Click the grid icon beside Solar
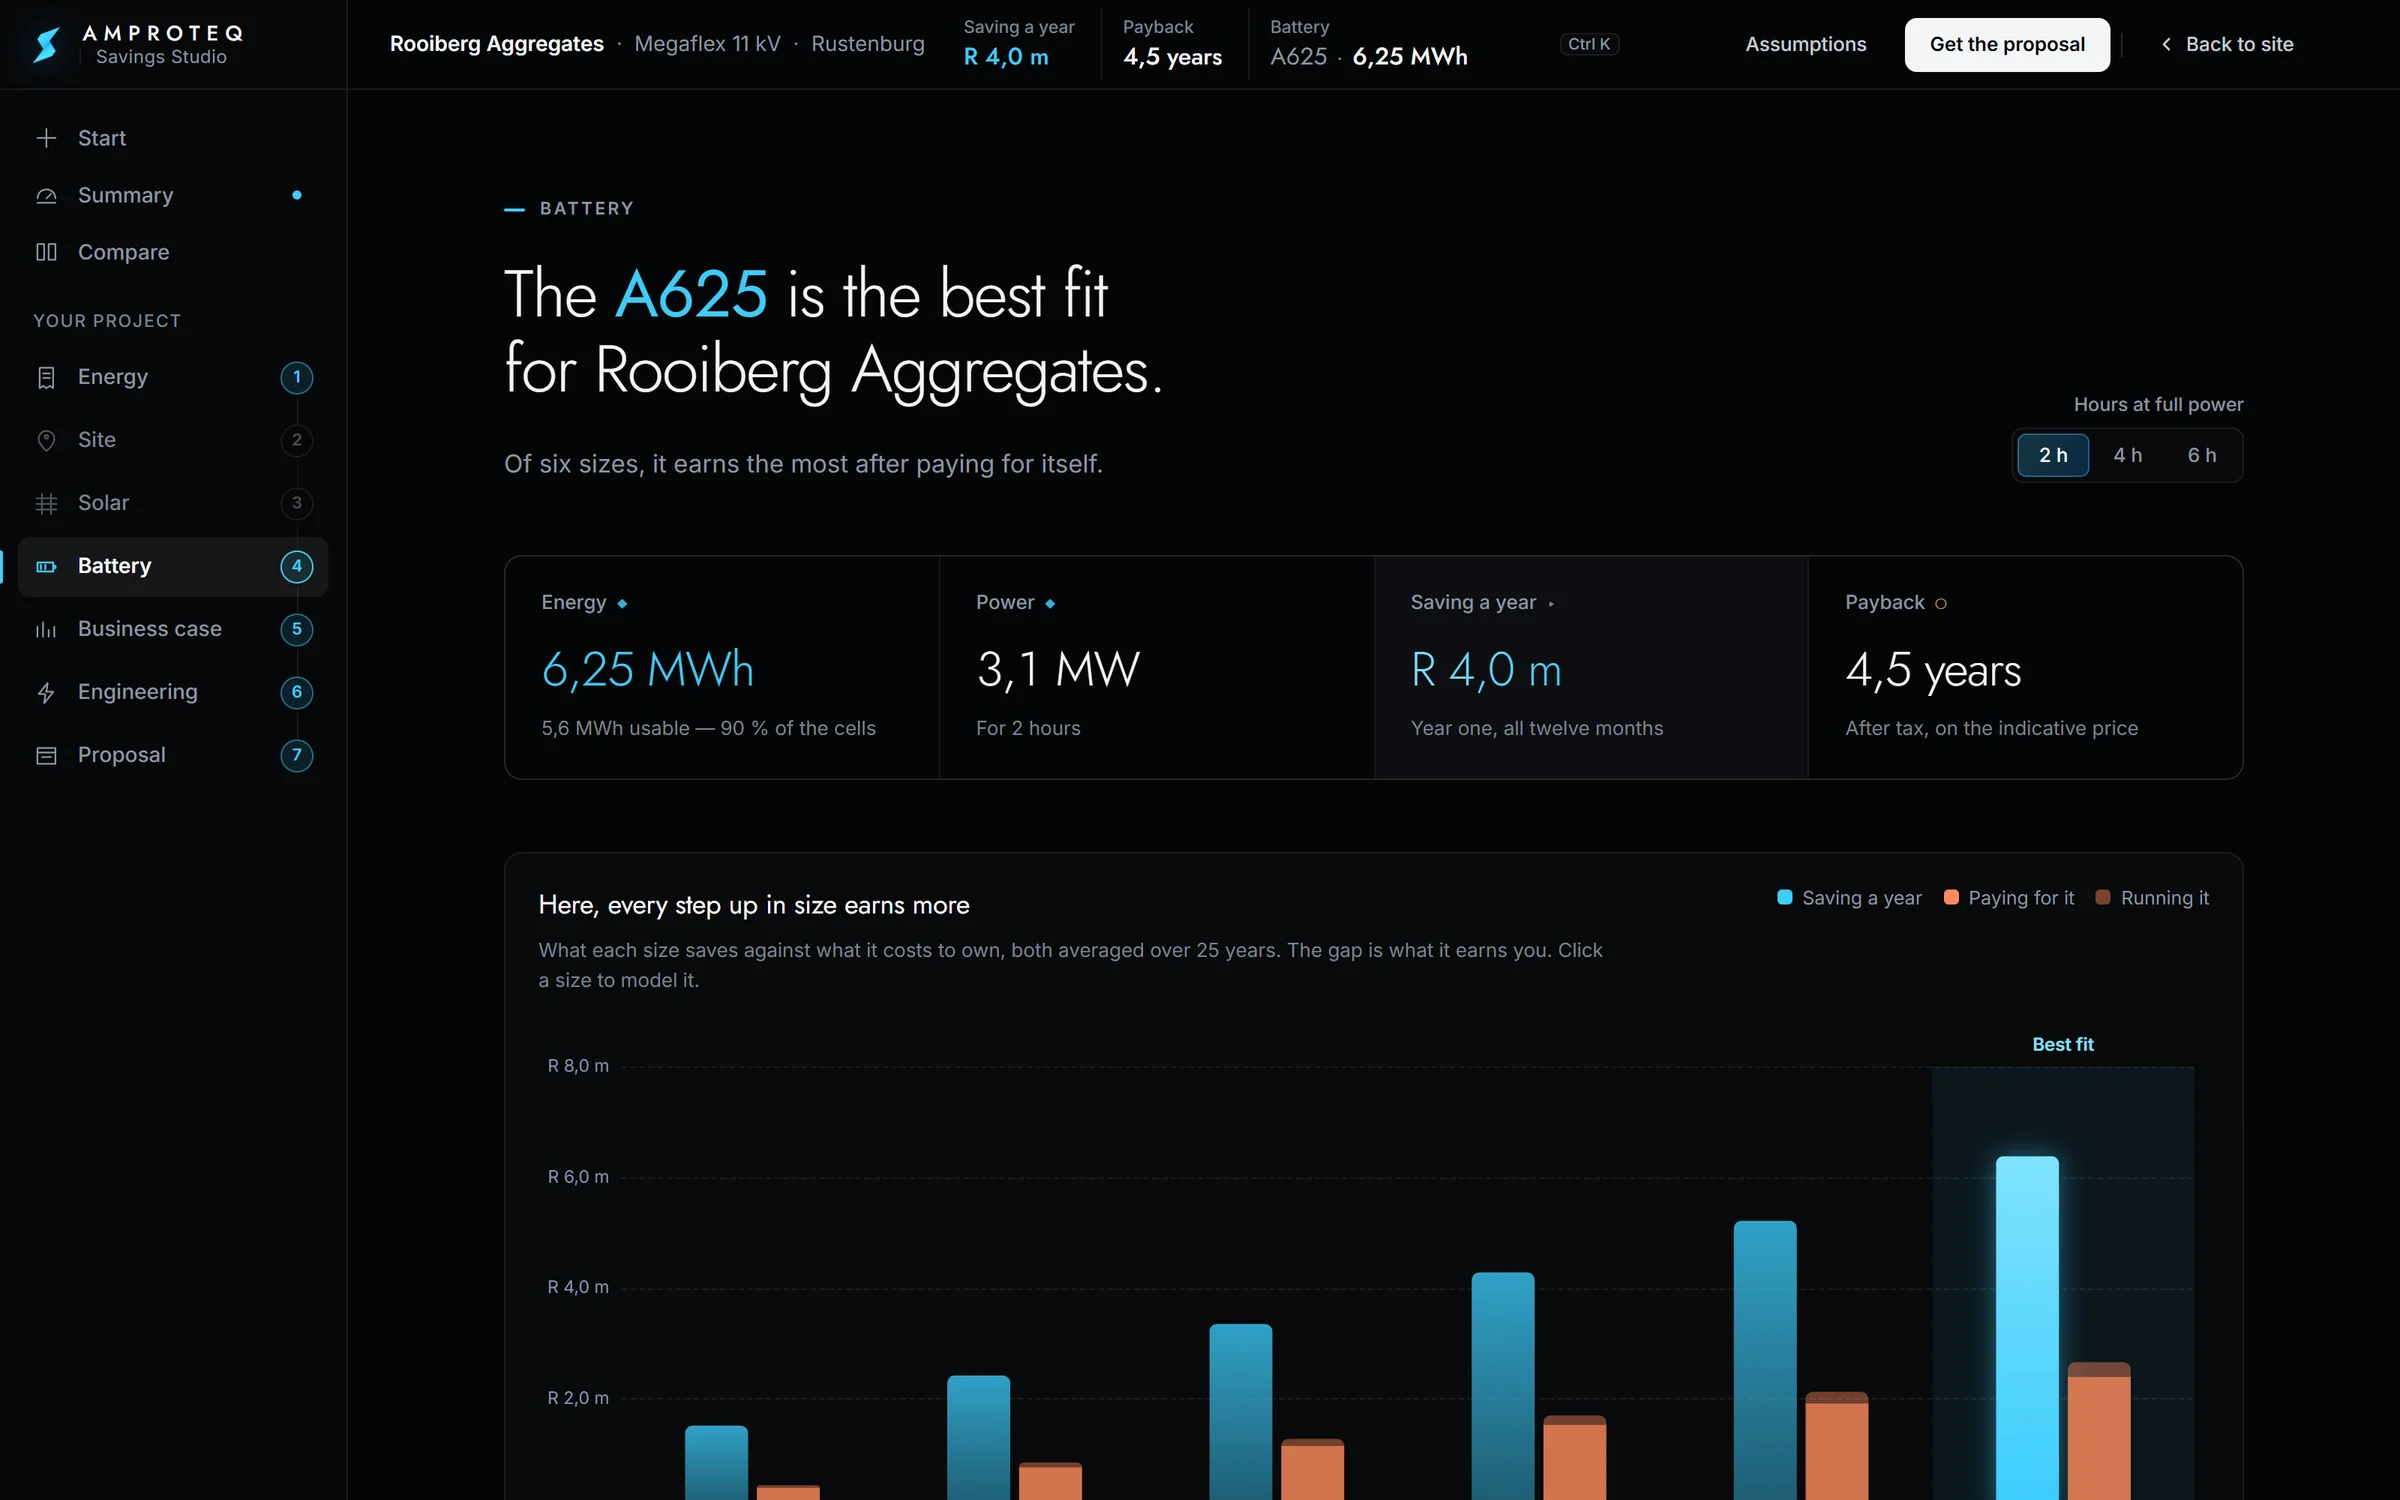 point(46,503)
